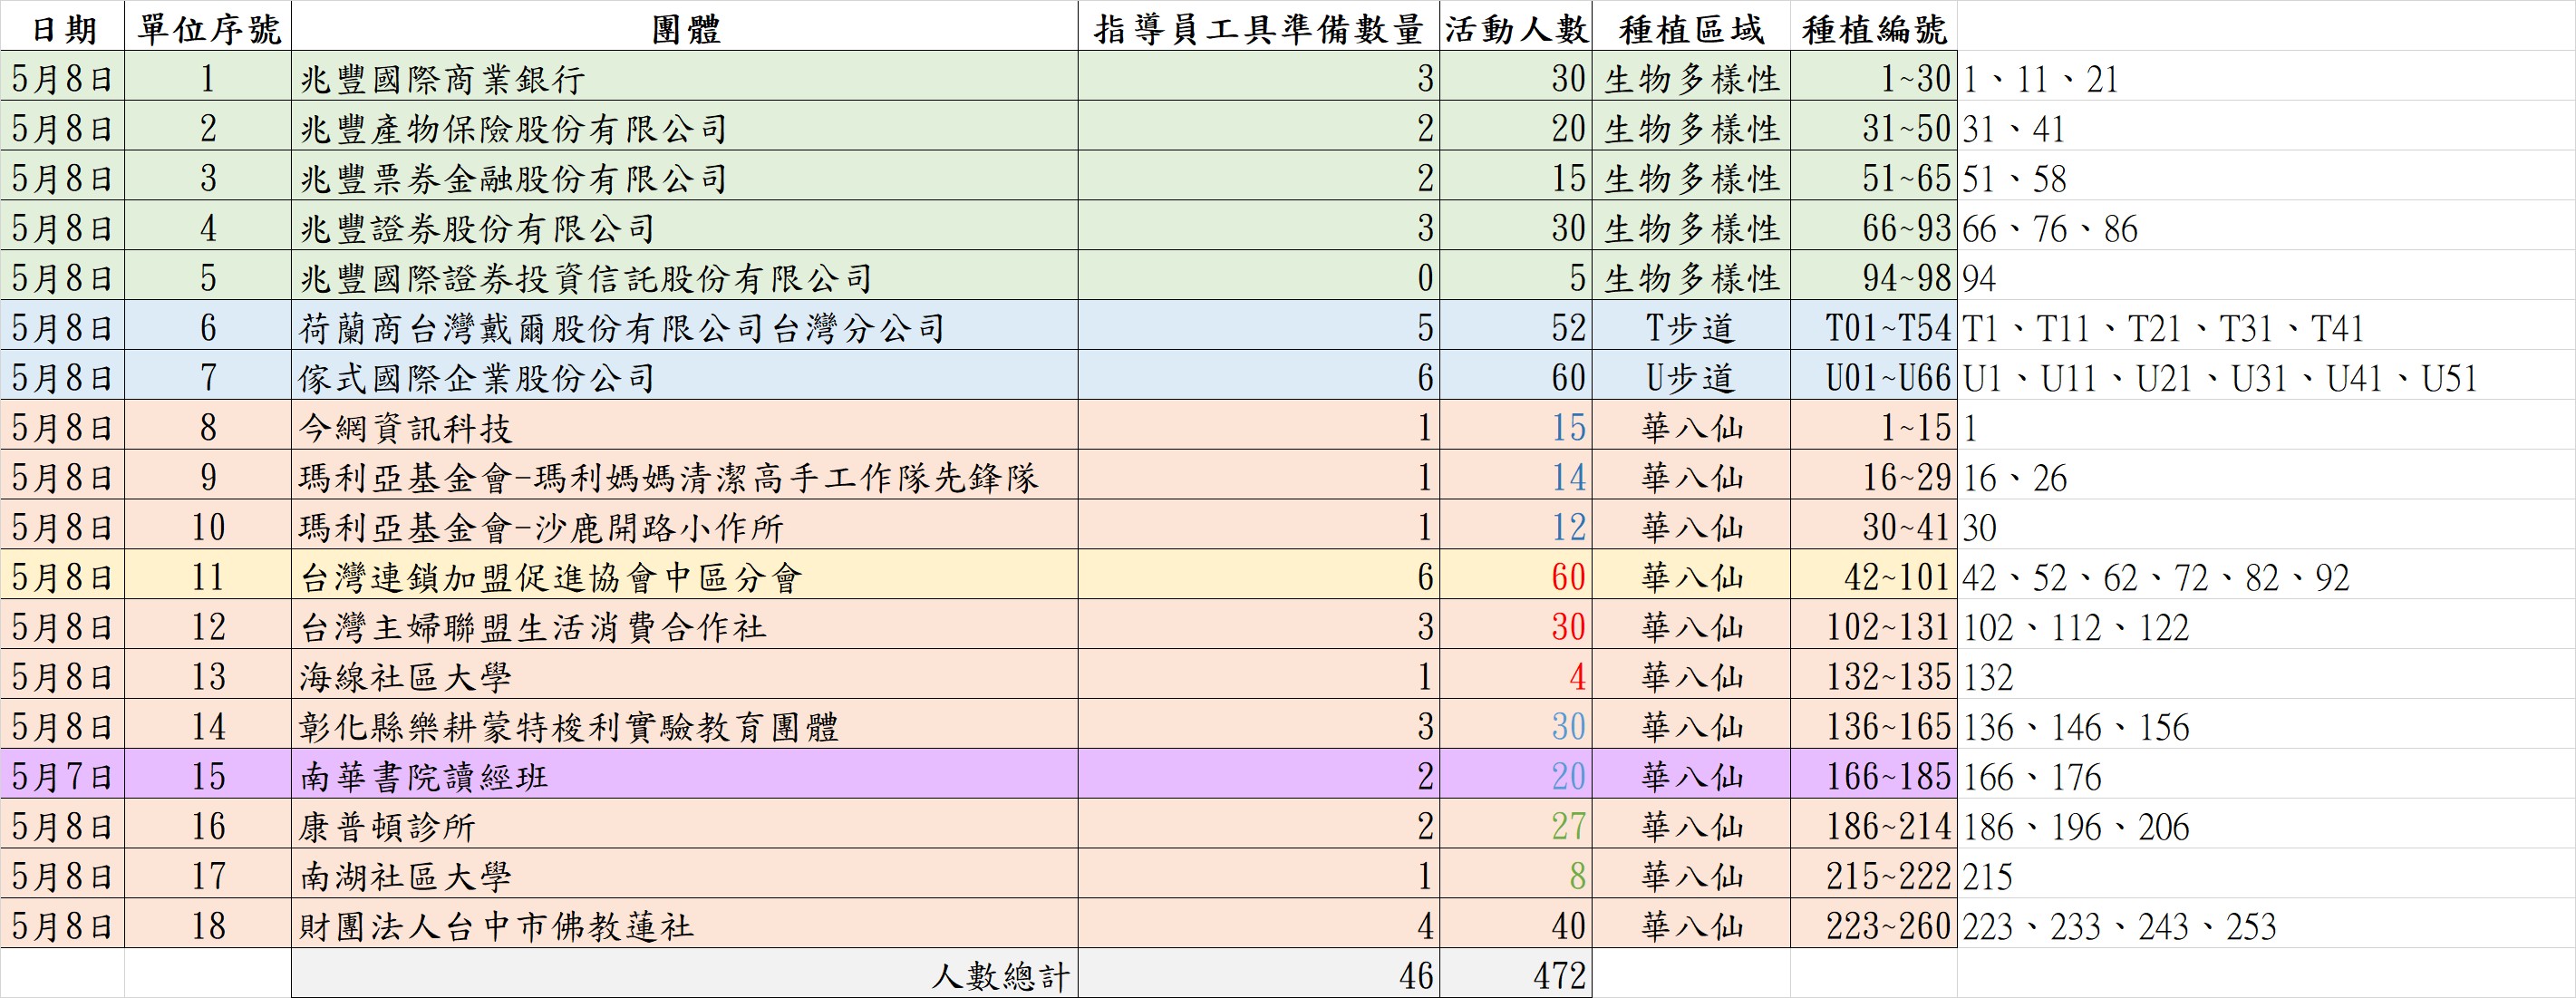
Task: Click the range cell 166~185
Action: 1874,775
